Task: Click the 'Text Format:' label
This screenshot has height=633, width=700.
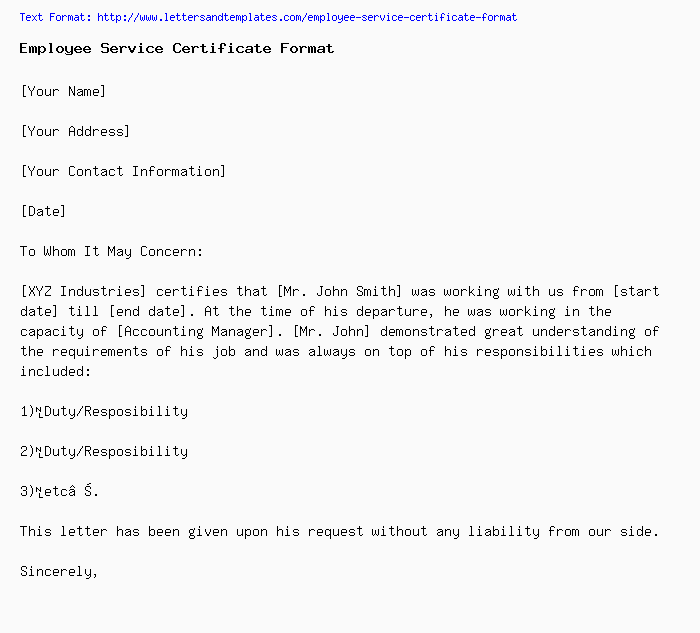Action: coord(55,17)
